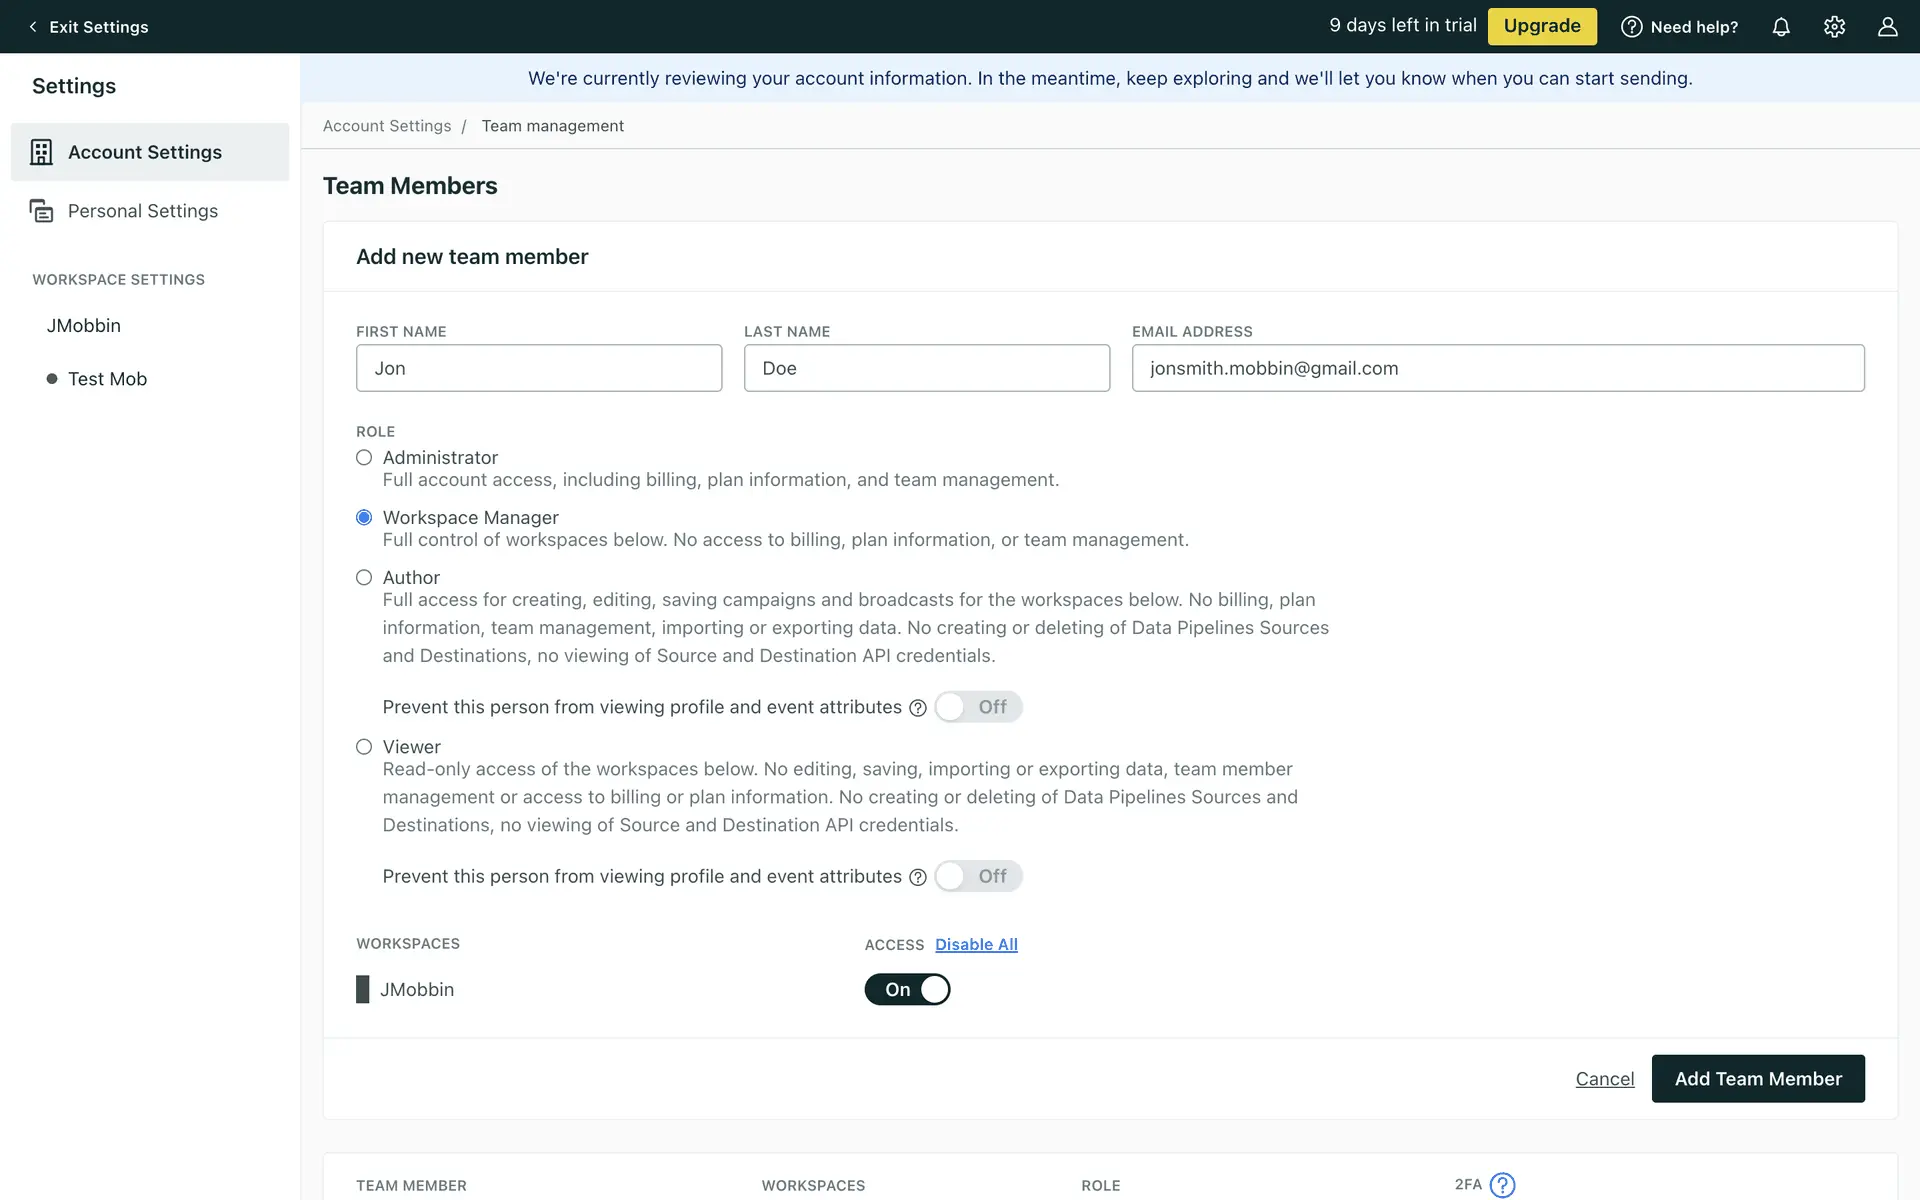
Task: Click the help icon beside Author's prevent viewing toggle
Action: 918,708
